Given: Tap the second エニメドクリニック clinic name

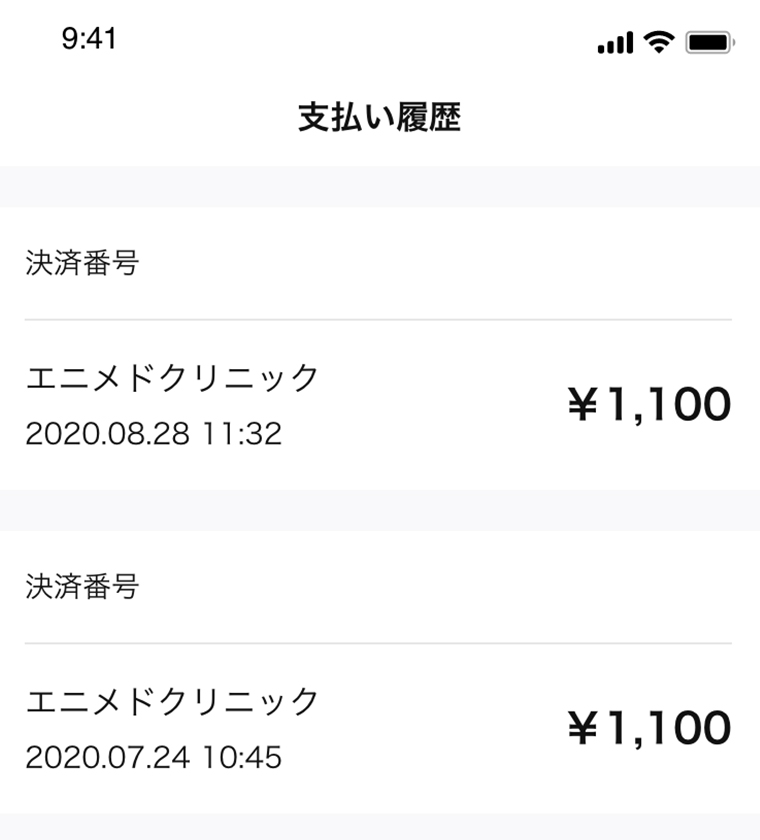Looking at the screenshot, I should click(x=172, y=701).
